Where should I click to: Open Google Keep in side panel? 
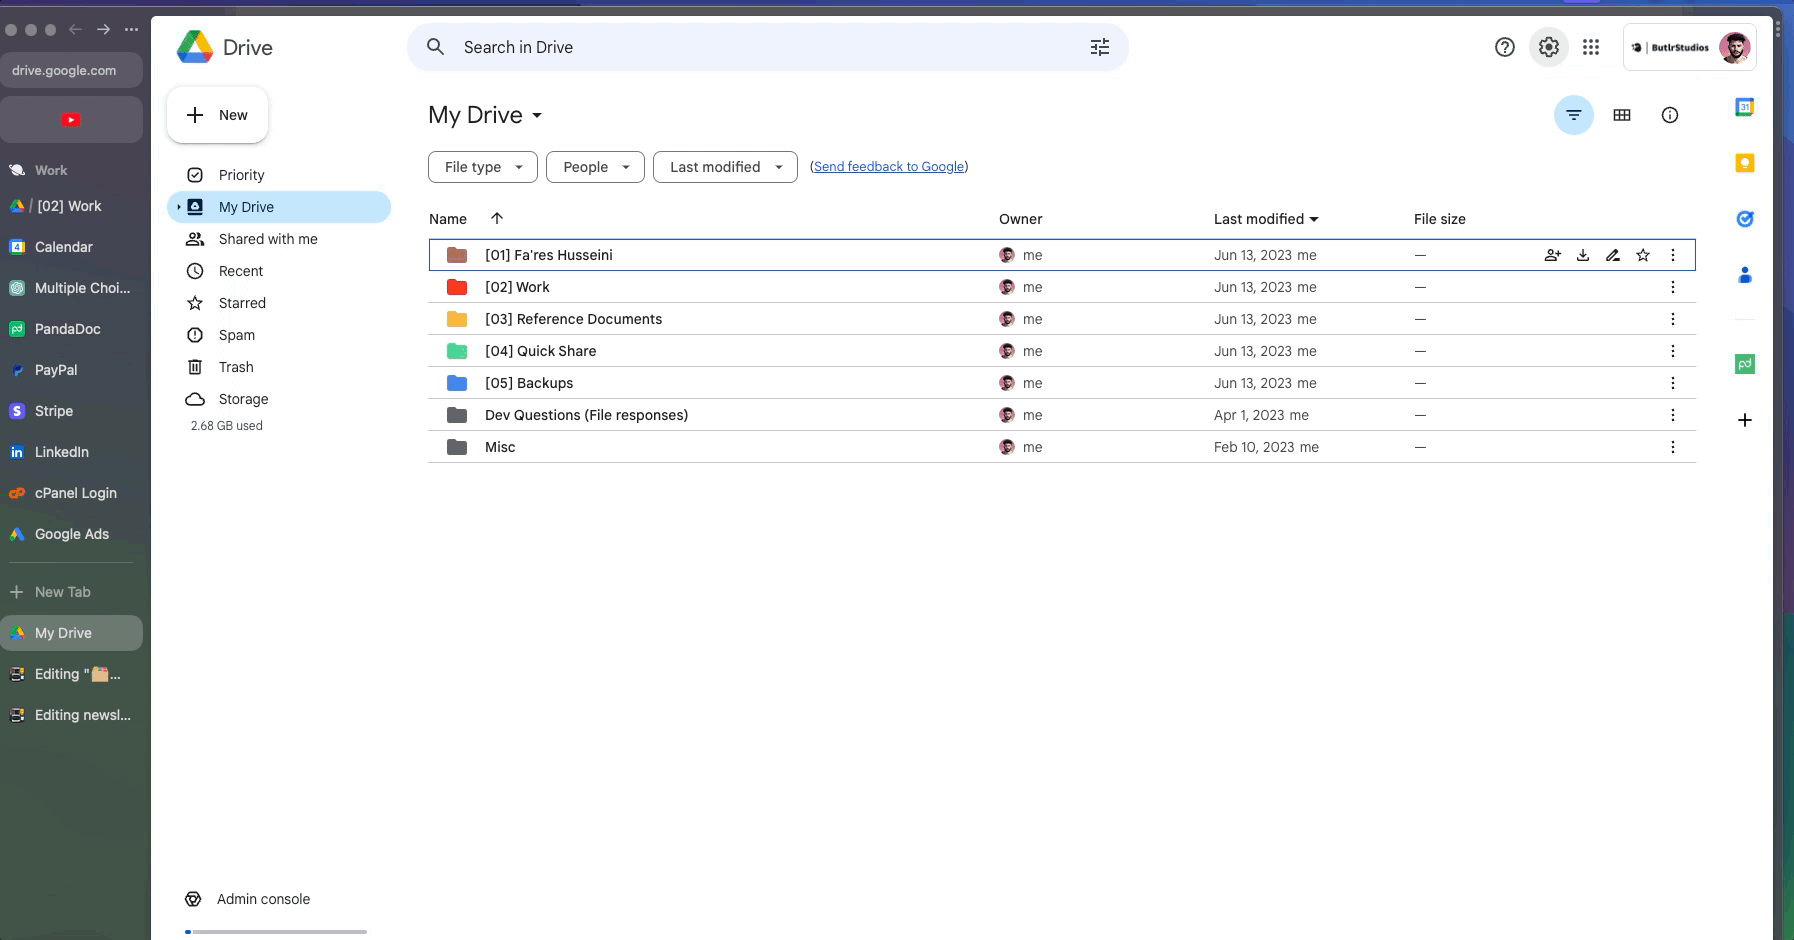click(x=1744, y=163)
